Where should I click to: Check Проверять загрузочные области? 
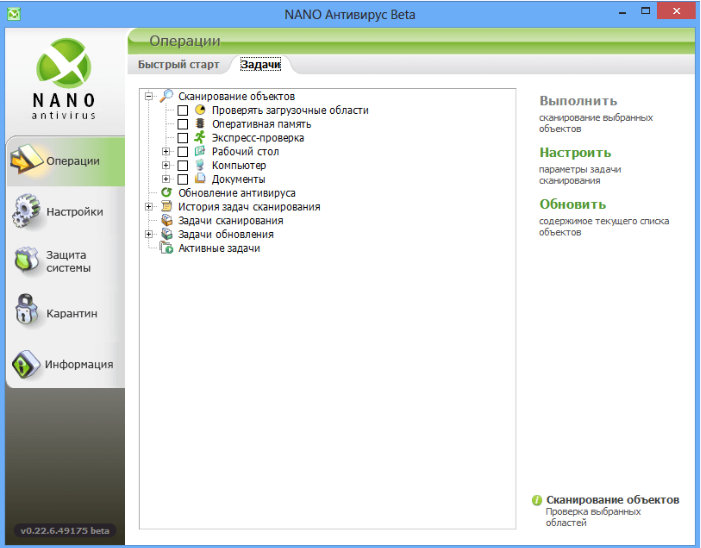pyautogui.click(x=182, y=110)
